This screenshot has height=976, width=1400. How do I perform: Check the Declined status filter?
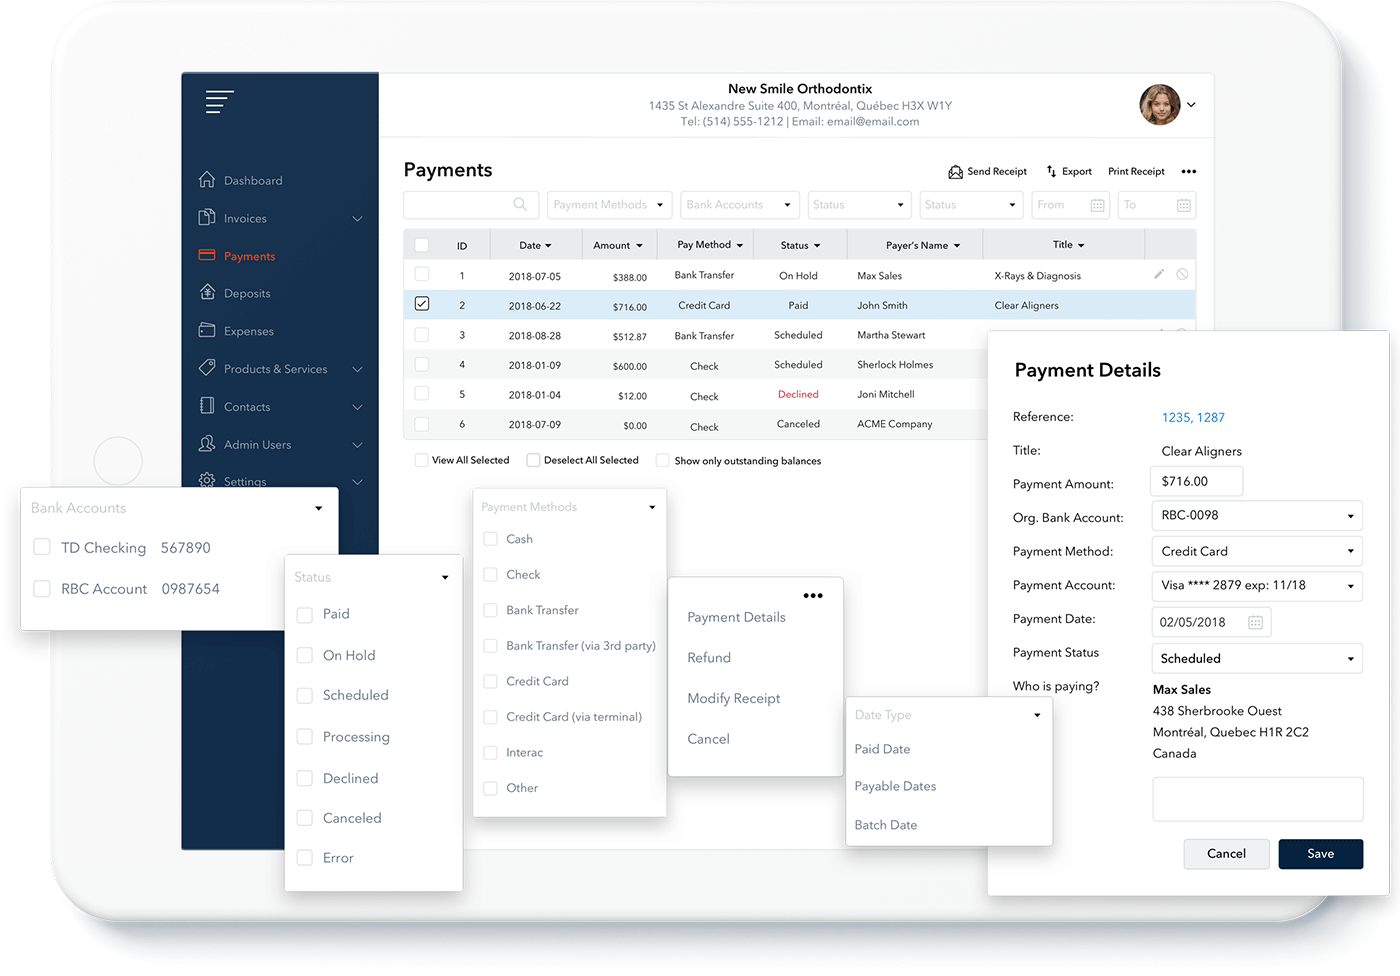(305, 778)
